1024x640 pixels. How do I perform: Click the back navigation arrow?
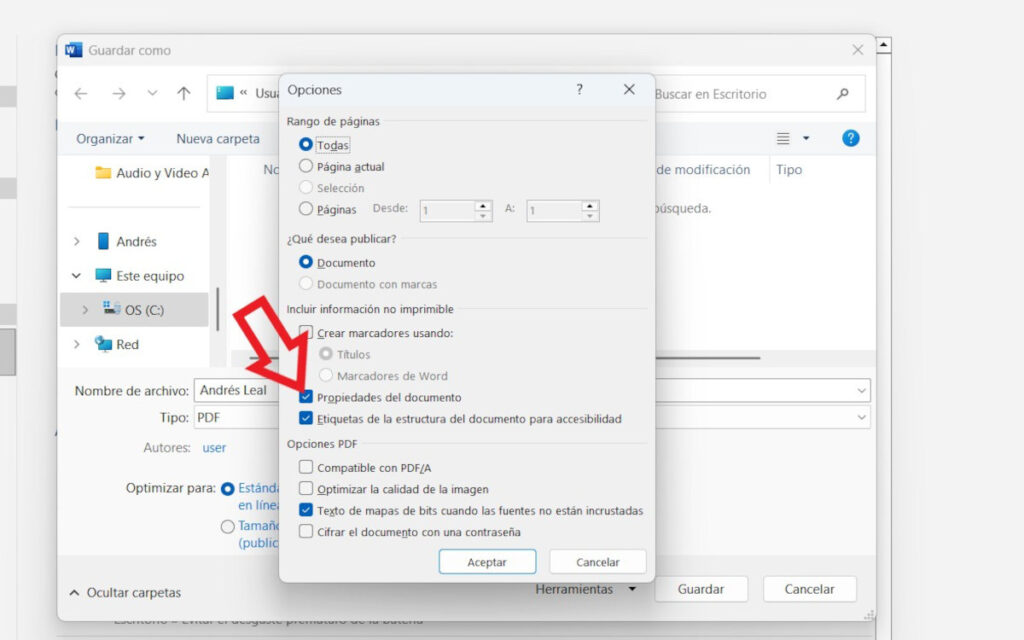point(80,94)
